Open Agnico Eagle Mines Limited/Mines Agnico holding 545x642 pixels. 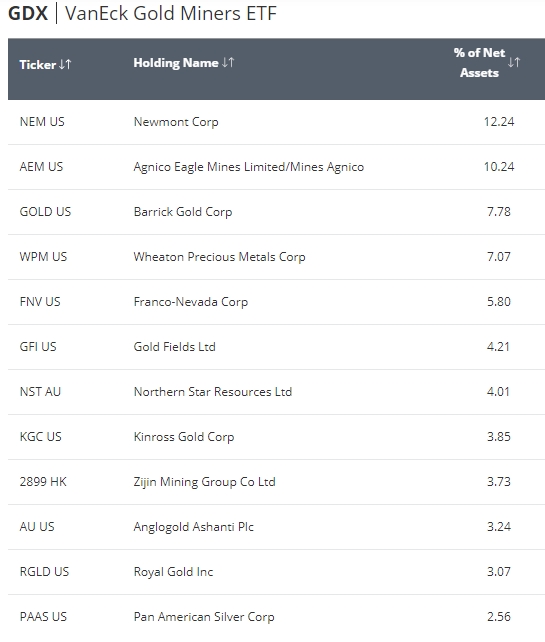(249, 167)
